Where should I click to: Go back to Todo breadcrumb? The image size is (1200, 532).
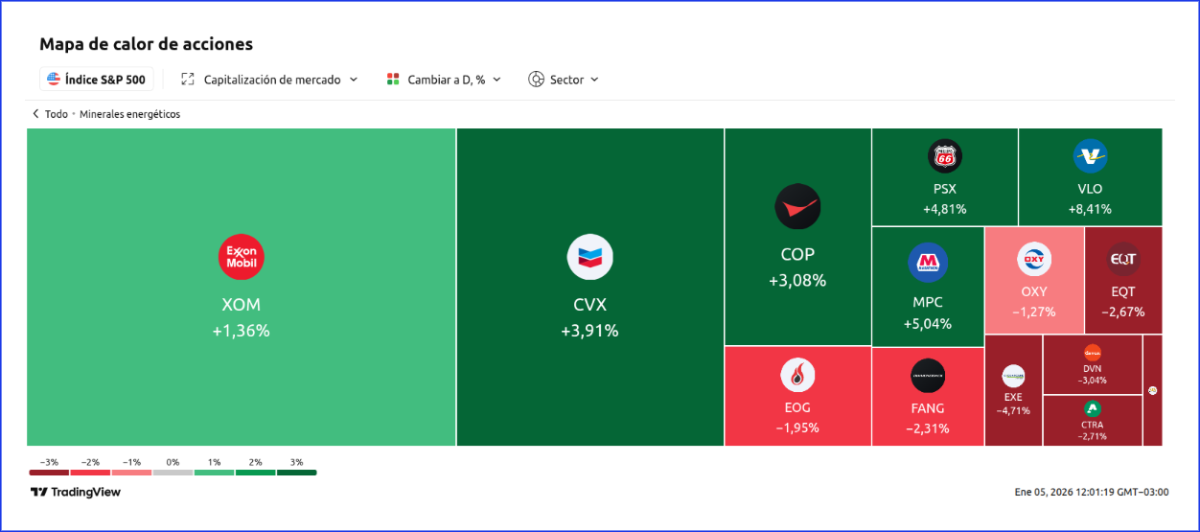[x=50, y=114]
